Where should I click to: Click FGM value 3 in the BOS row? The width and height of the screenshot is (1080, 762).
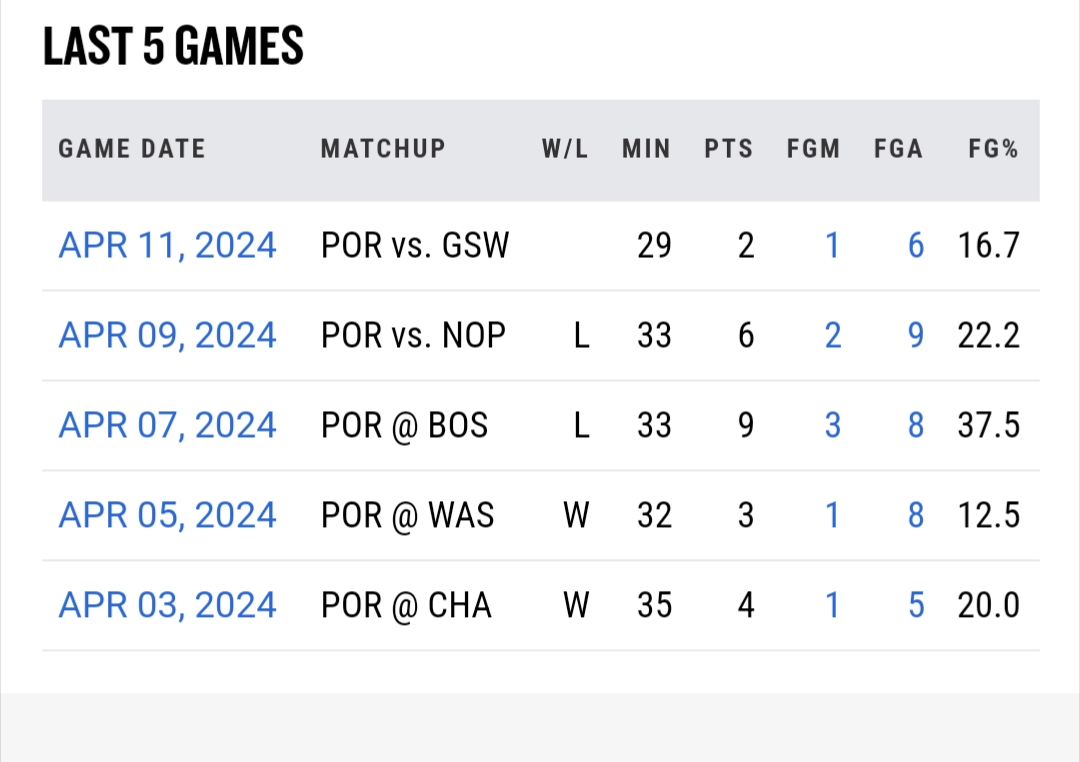point(832,425)
